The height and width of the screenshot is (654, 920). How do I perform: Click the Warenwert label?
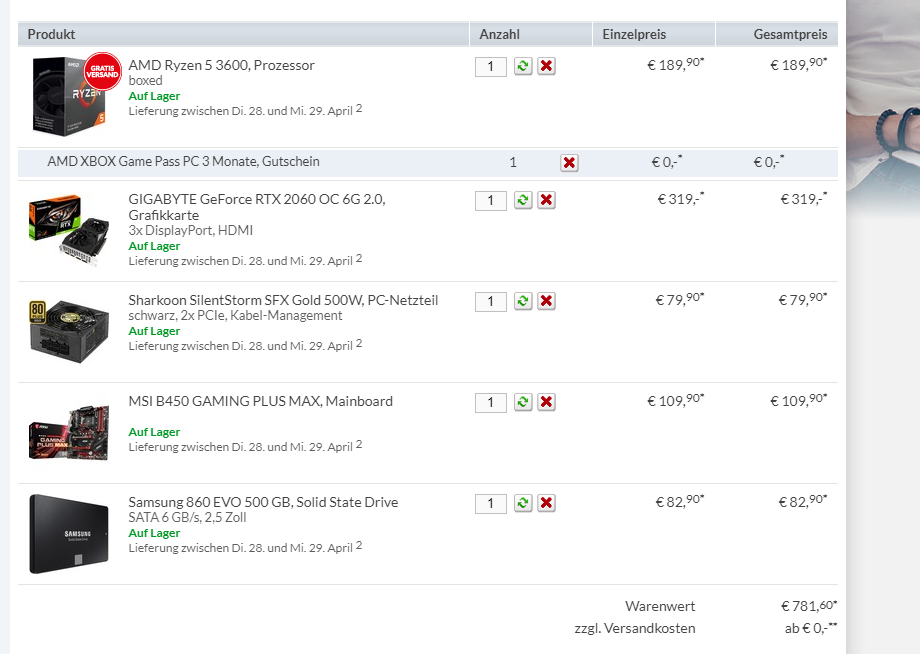(660, 606)
